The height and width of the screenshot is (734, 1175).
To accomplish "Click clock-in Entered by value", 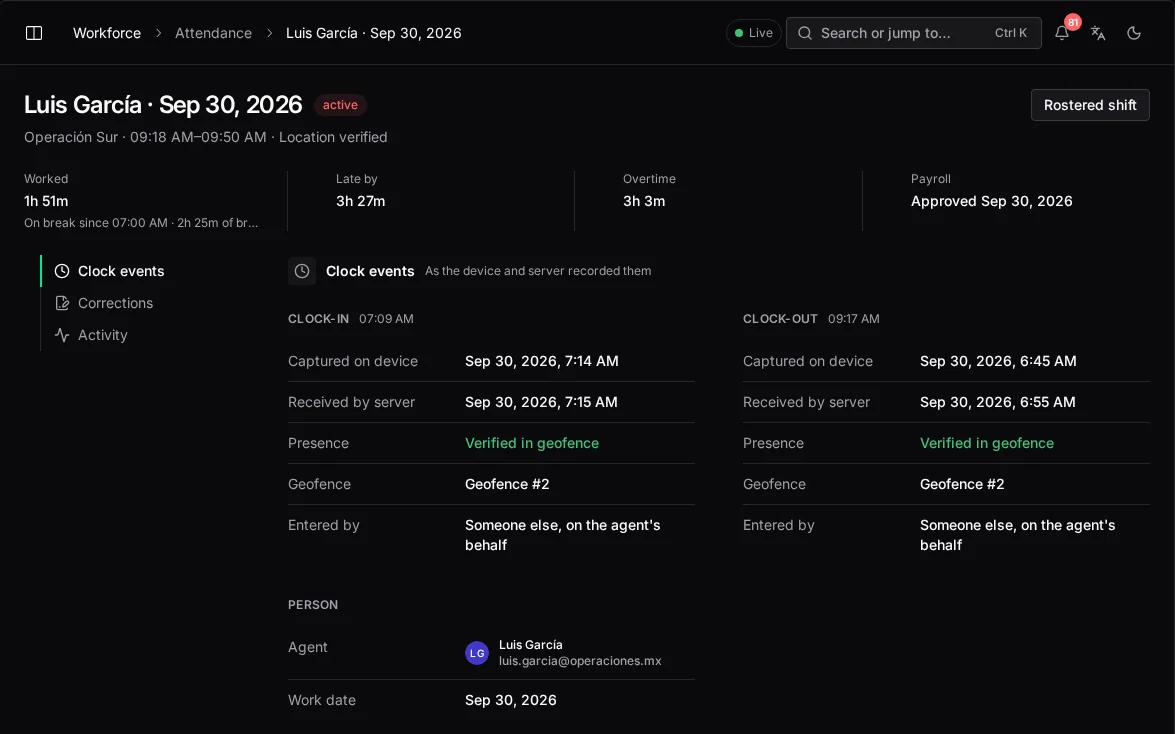I will [x=563, y=535].
